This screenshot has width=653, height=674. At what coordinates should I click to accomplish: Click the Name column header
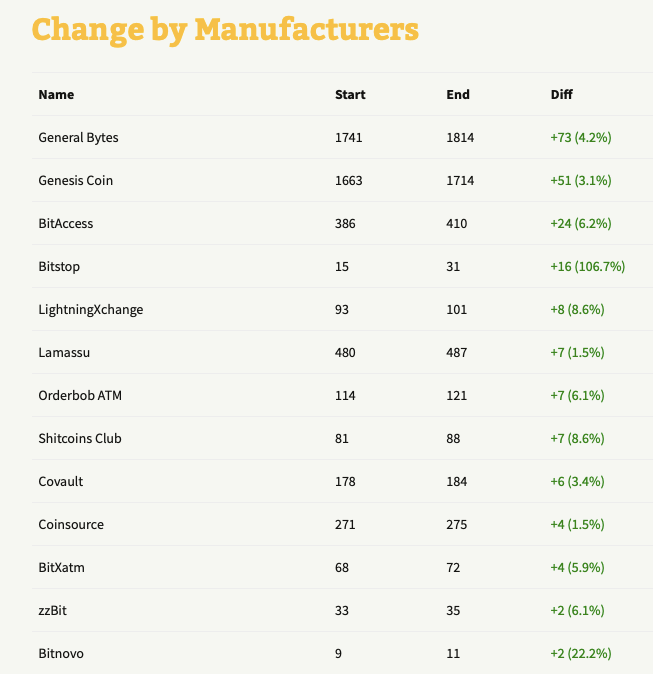pos(56,95)
